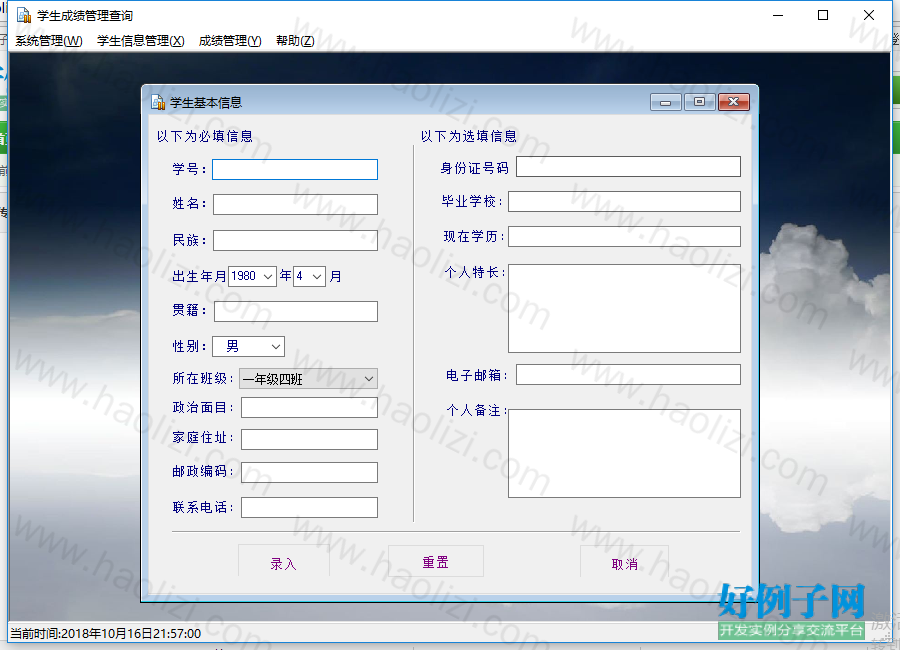This screenshot has width=900, height=650.
Task: Click the 学生基本信息 dialog title icon
Action: click(x=158, y=102)
